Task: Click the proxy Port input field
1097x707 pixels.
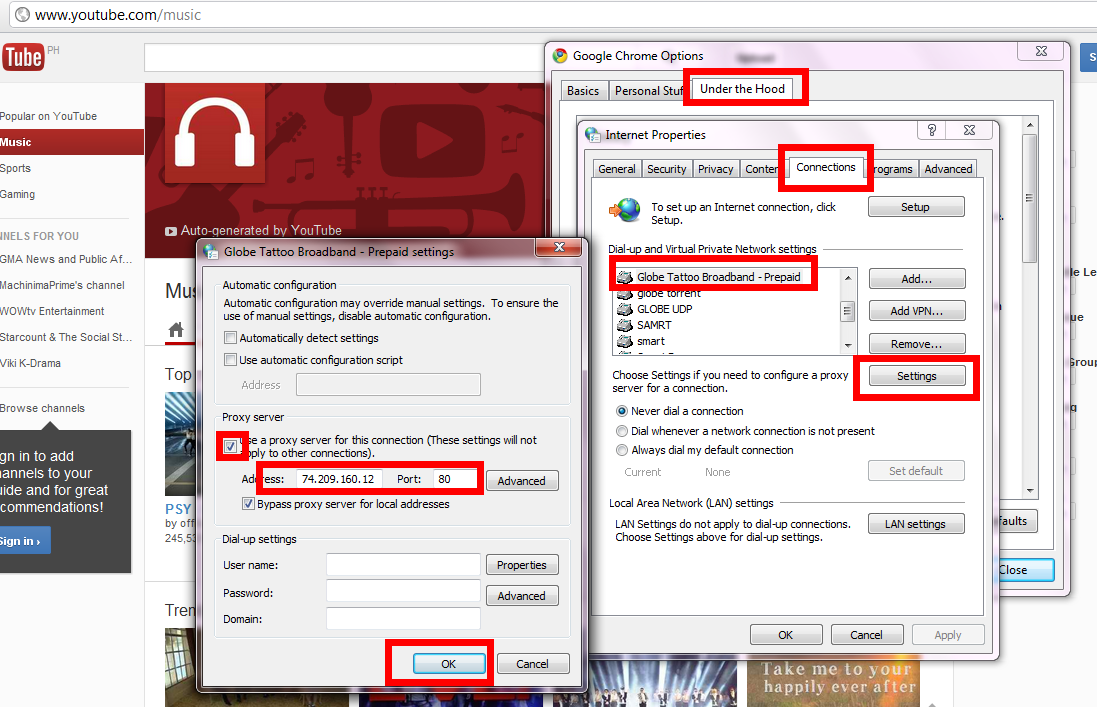Action: 455,479
